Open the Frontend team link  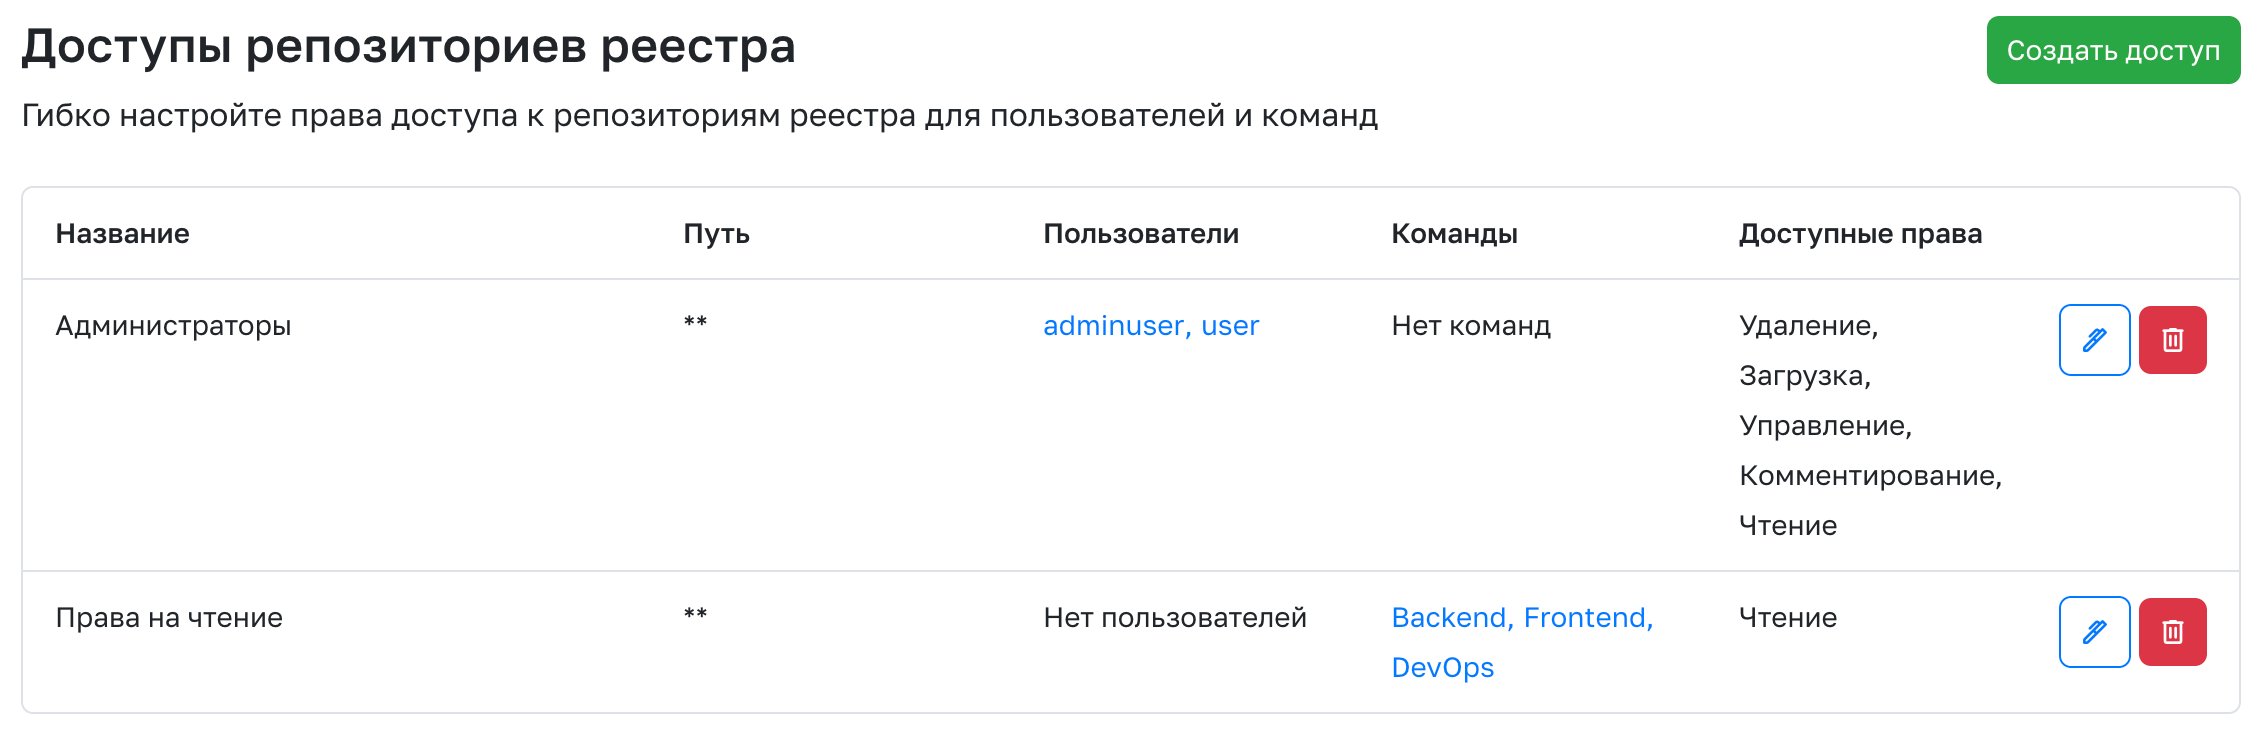click(x=1586, y=618)
